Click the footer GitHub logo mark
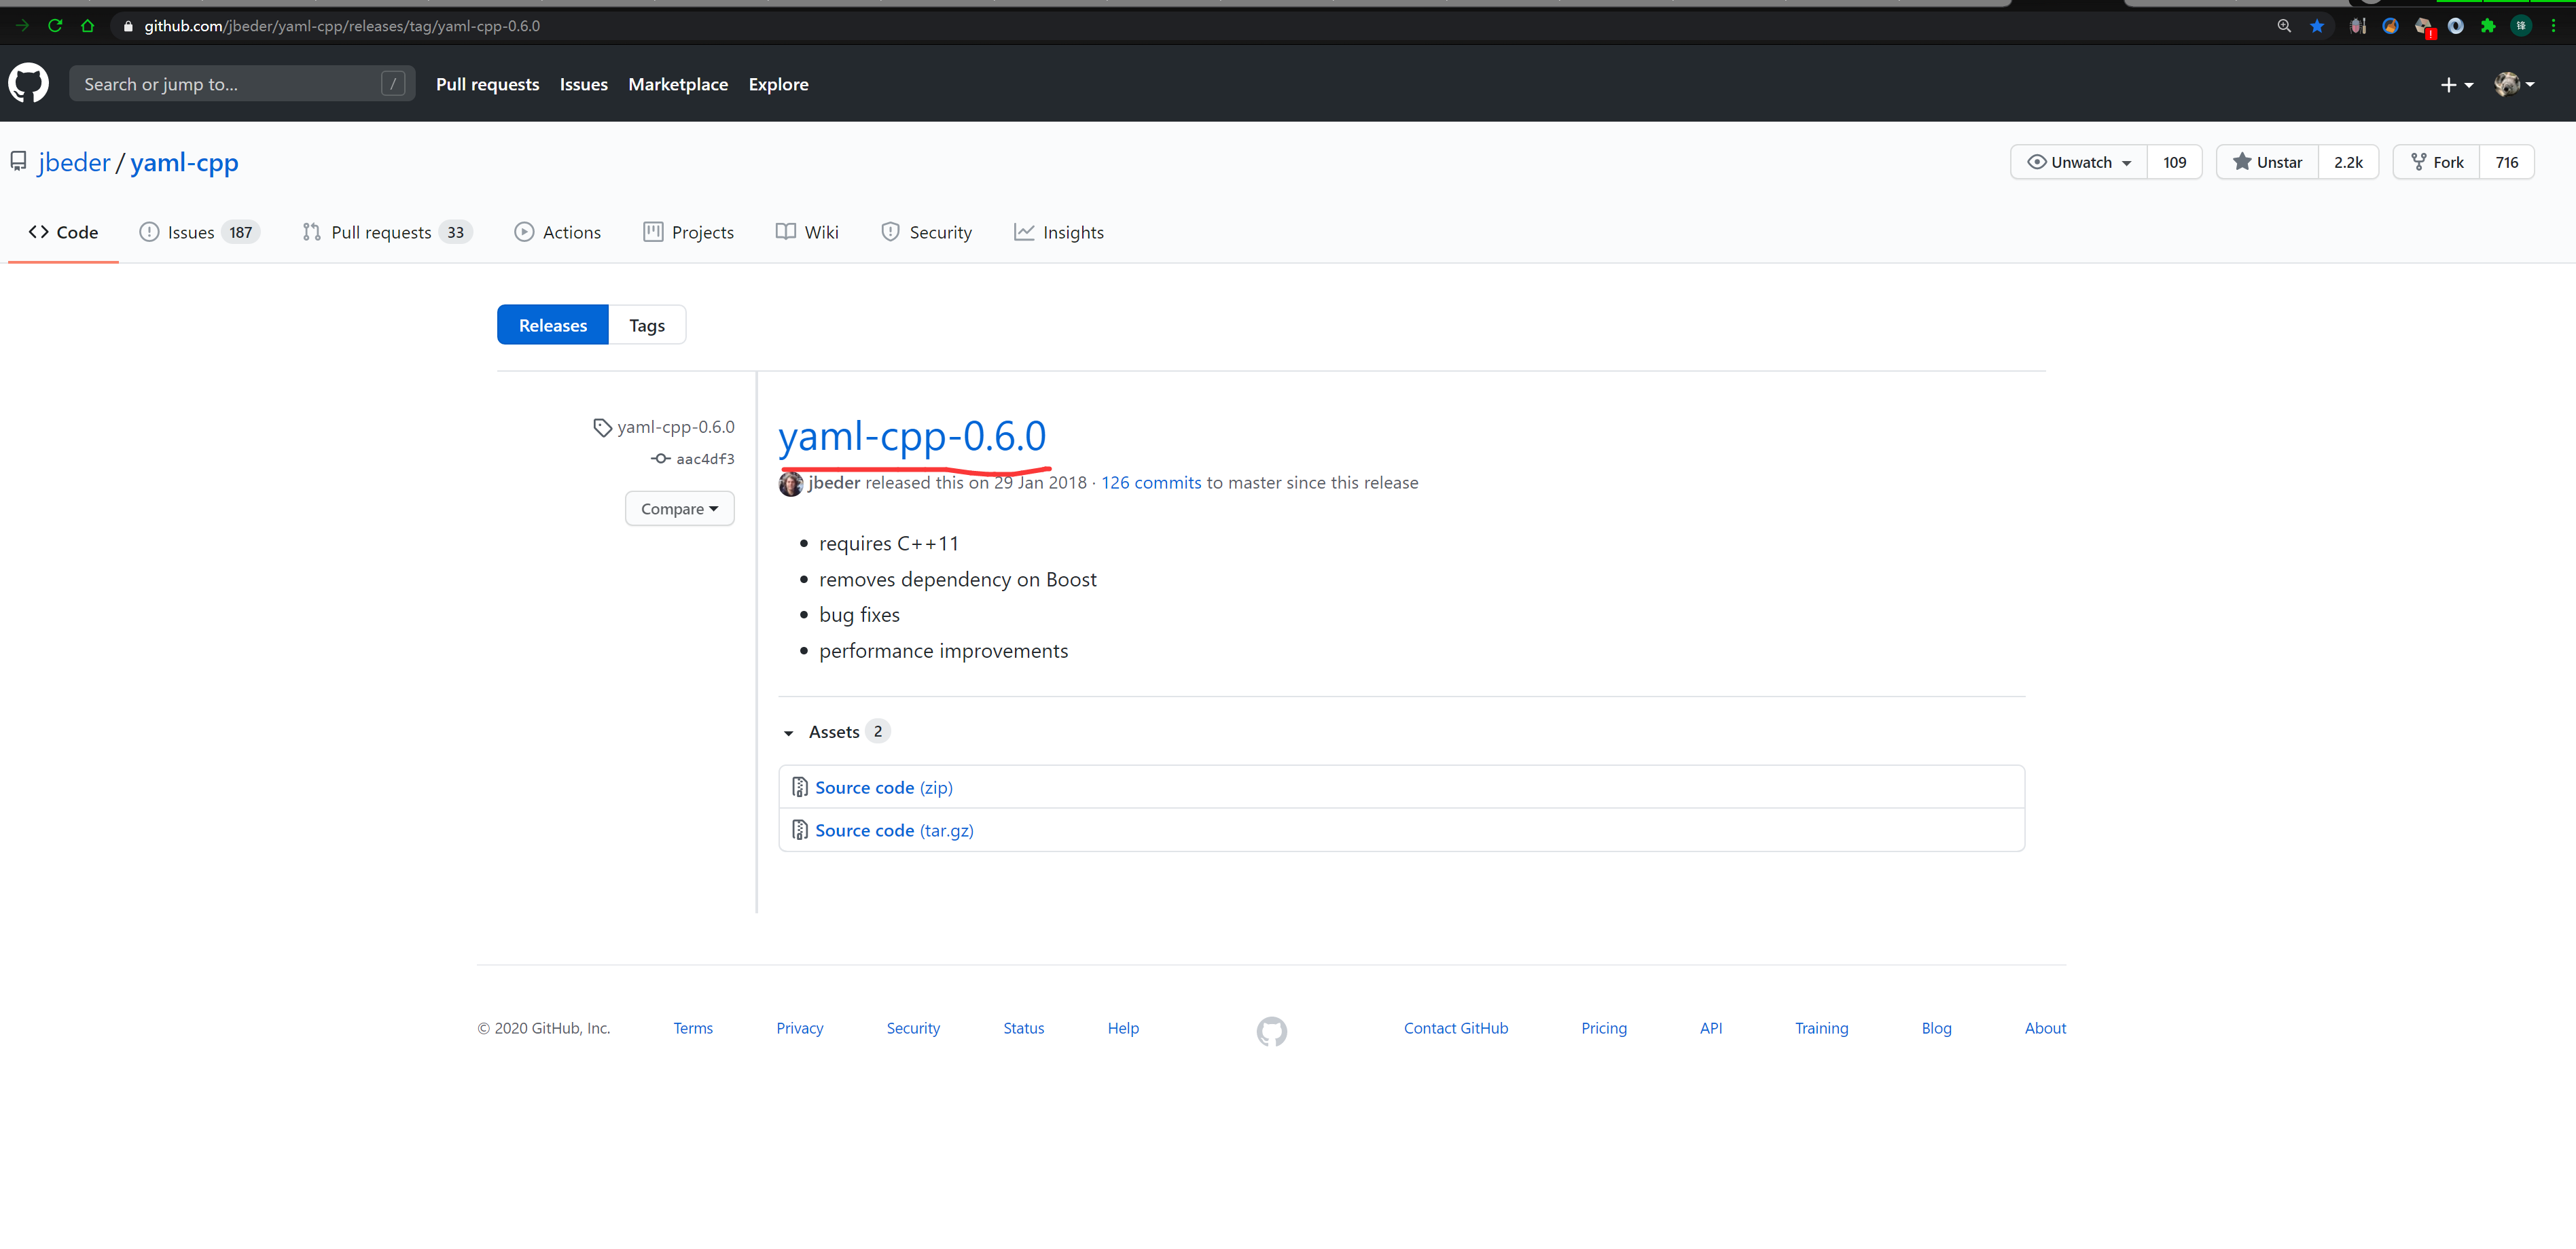Viewport: 2576px width, 1249px height. (x=1271, y=1030)
